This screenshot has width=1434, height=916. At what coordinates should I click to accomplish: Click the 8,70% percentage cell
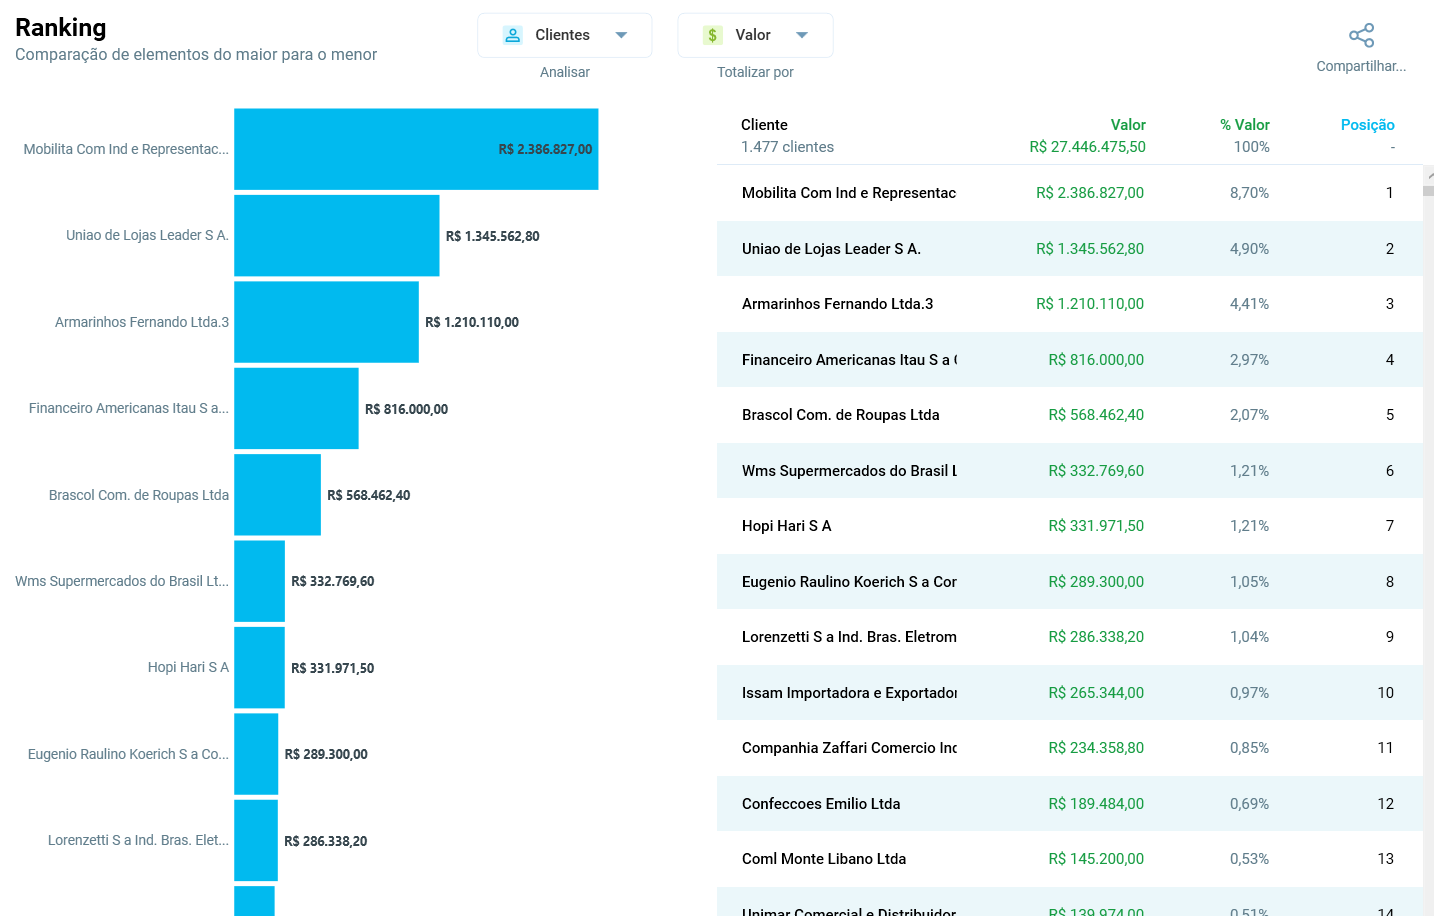tap(1249, 193)
